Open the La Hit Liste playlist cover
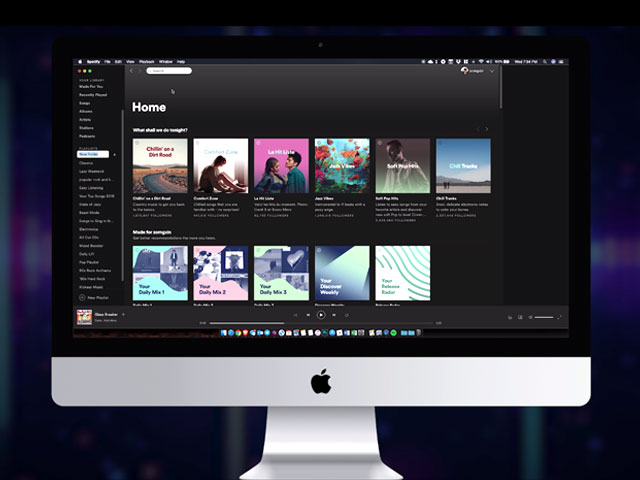This screenshot has height=480, width=640. [x=281, y=166]
